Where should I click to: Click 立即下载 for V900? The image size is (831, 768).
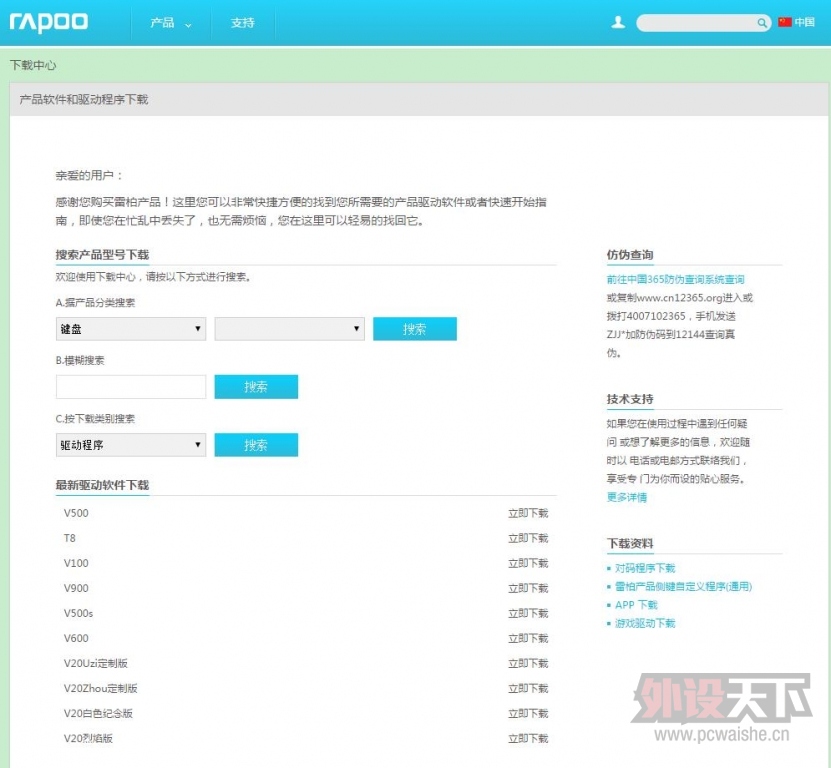point(528,588)
